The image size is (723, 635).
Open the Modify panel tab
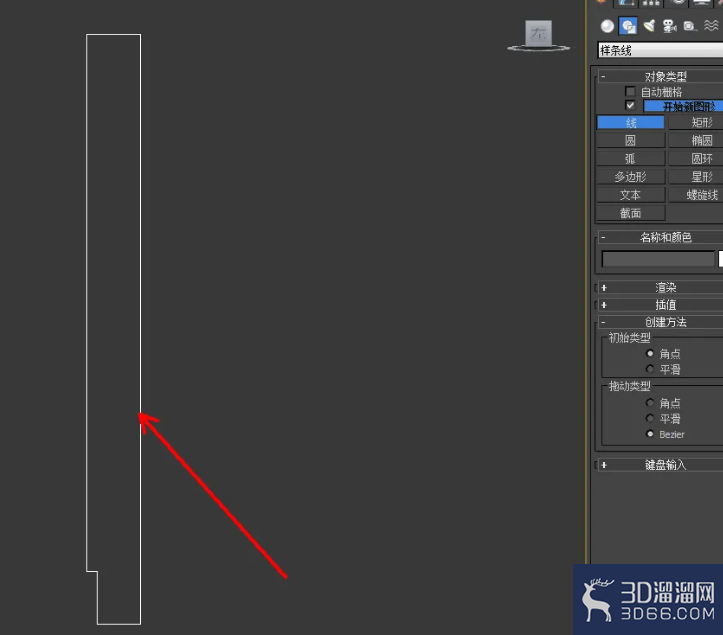coord(626,3)
